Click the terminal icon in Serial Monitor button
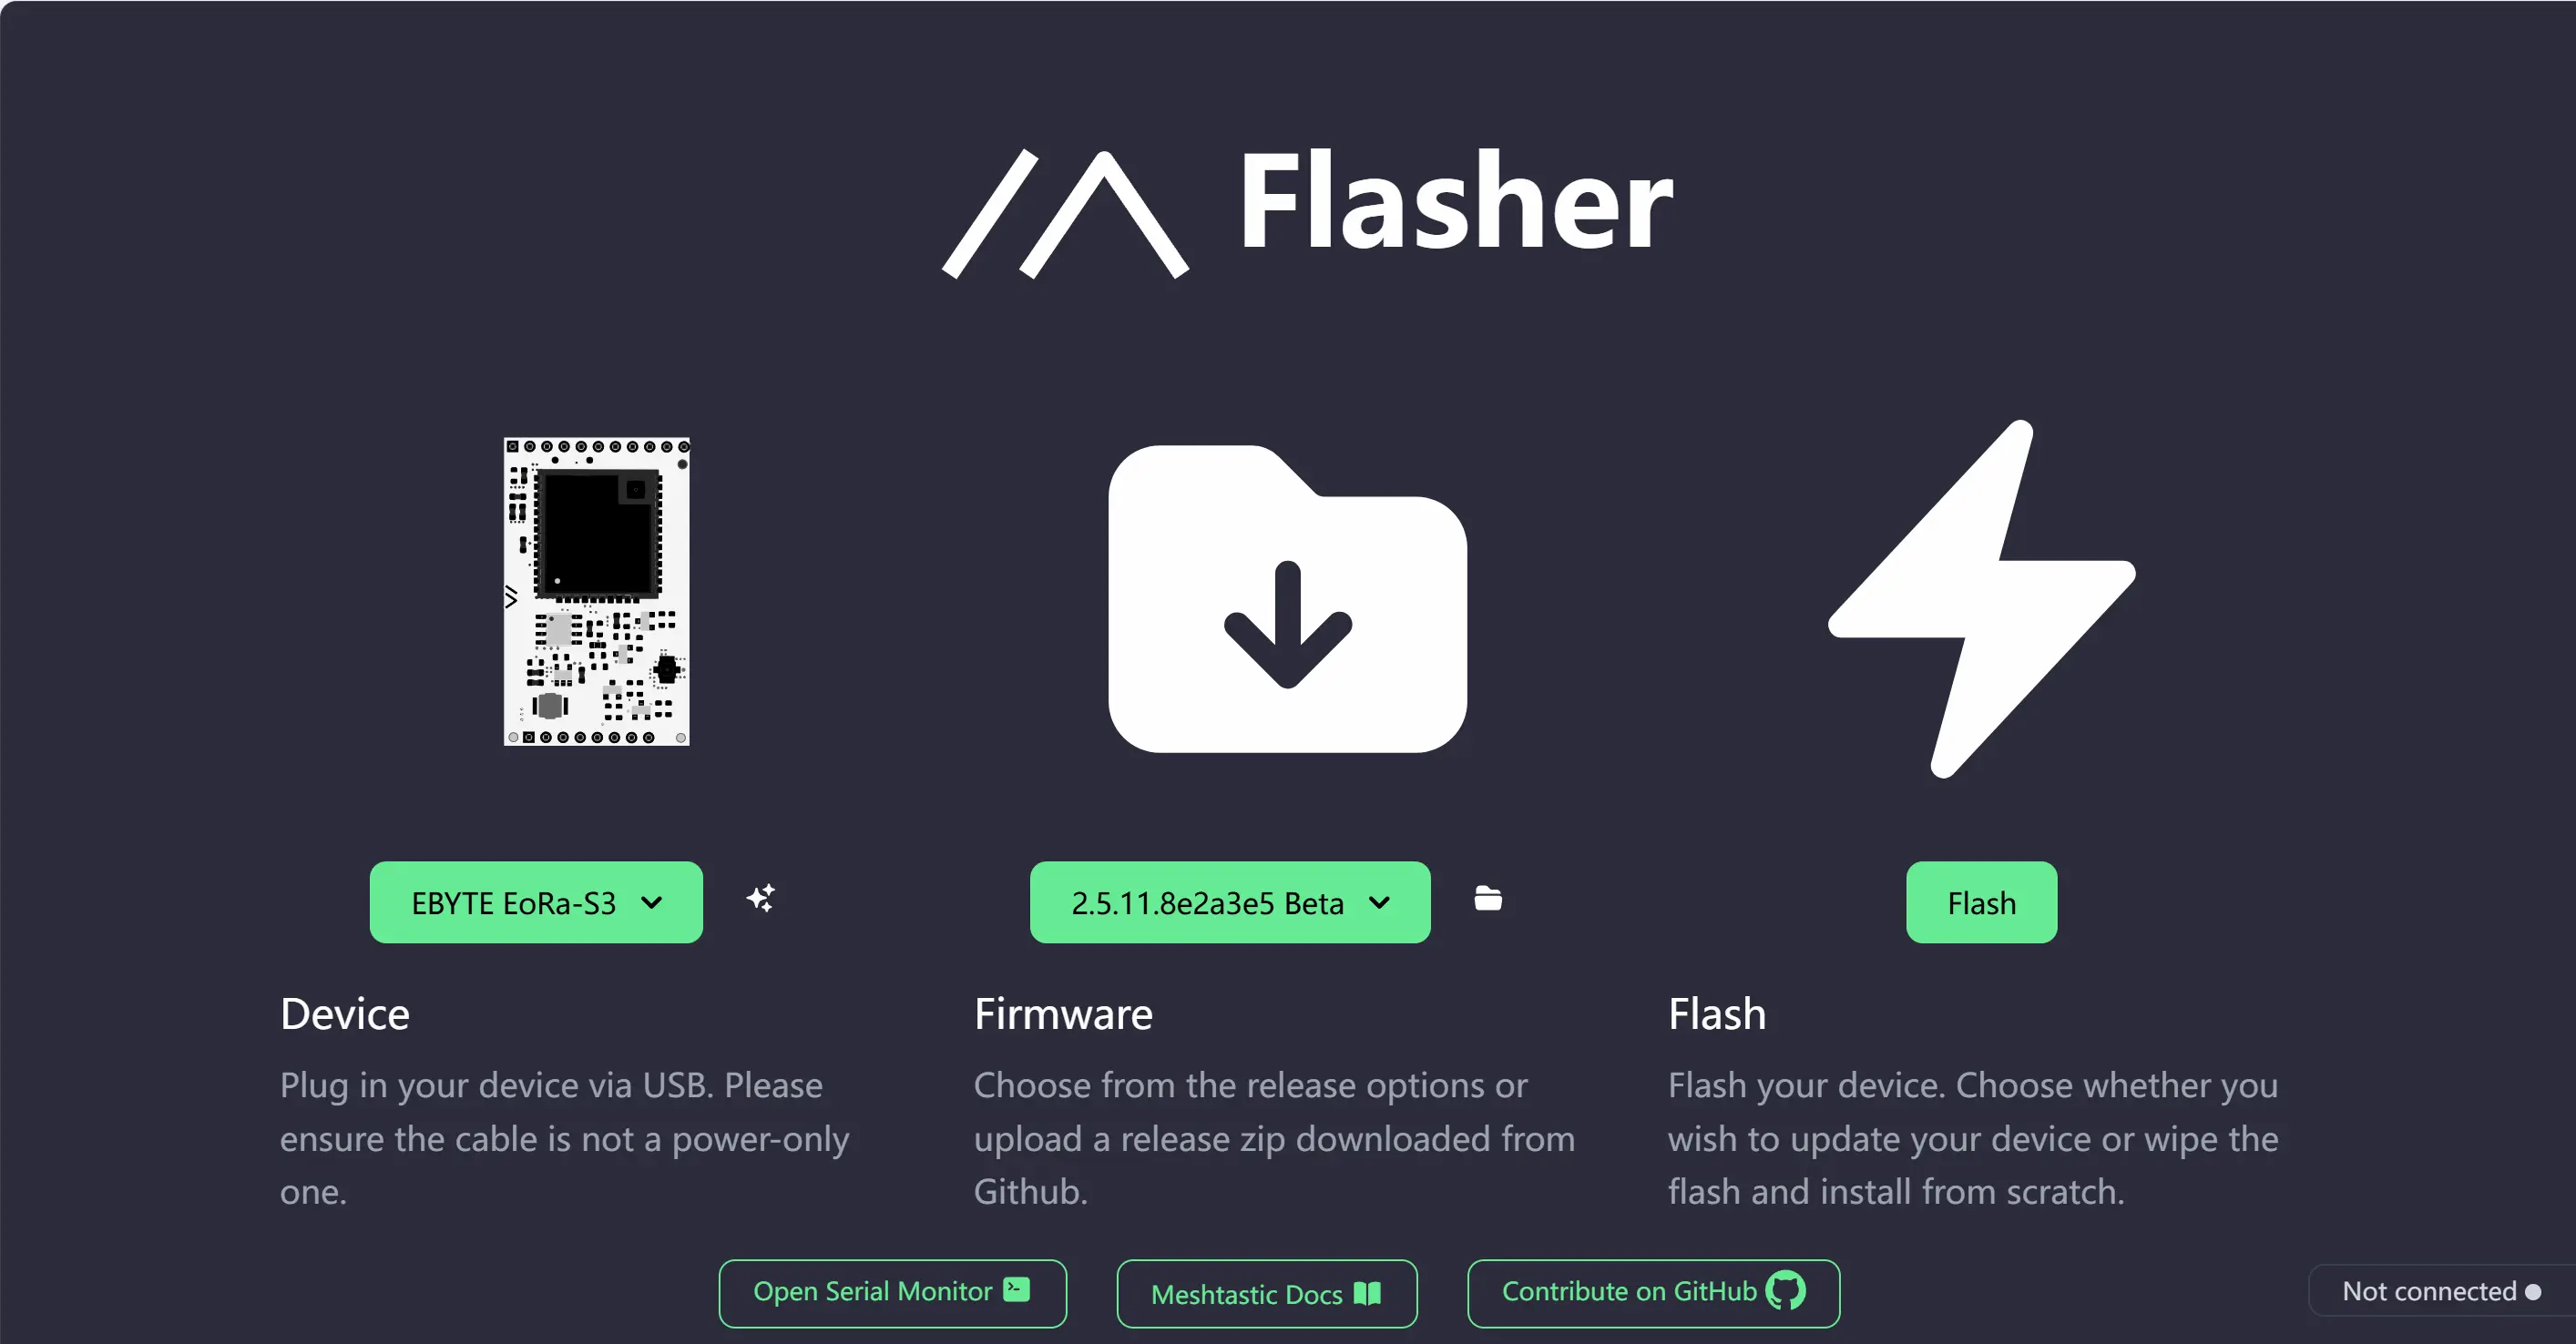This screenshot has width=2576, height=1344. [x=1017, y=1290]
